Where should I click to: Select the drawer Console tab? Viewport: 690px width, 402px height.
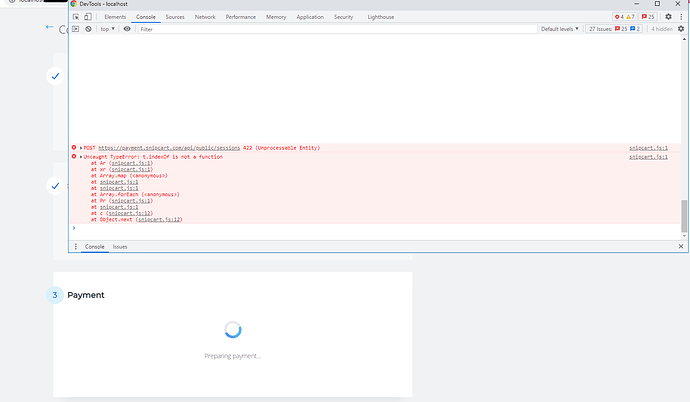coord(95,247)
